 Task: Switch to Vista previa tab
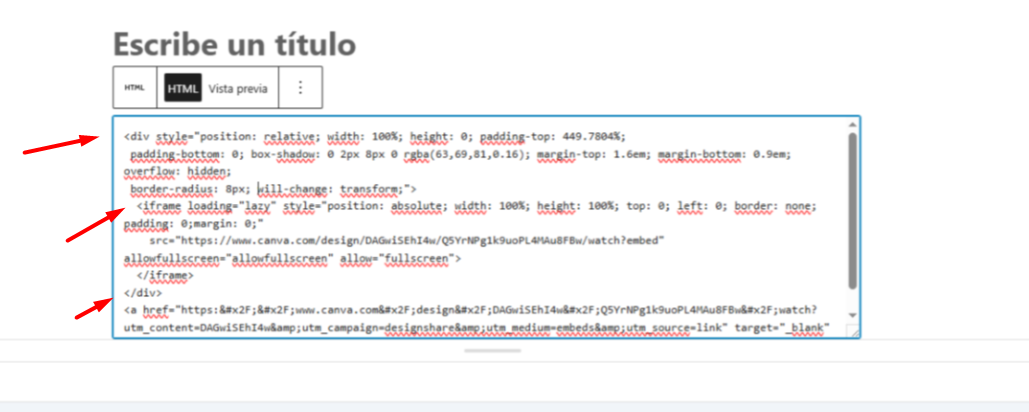point(237,88)
